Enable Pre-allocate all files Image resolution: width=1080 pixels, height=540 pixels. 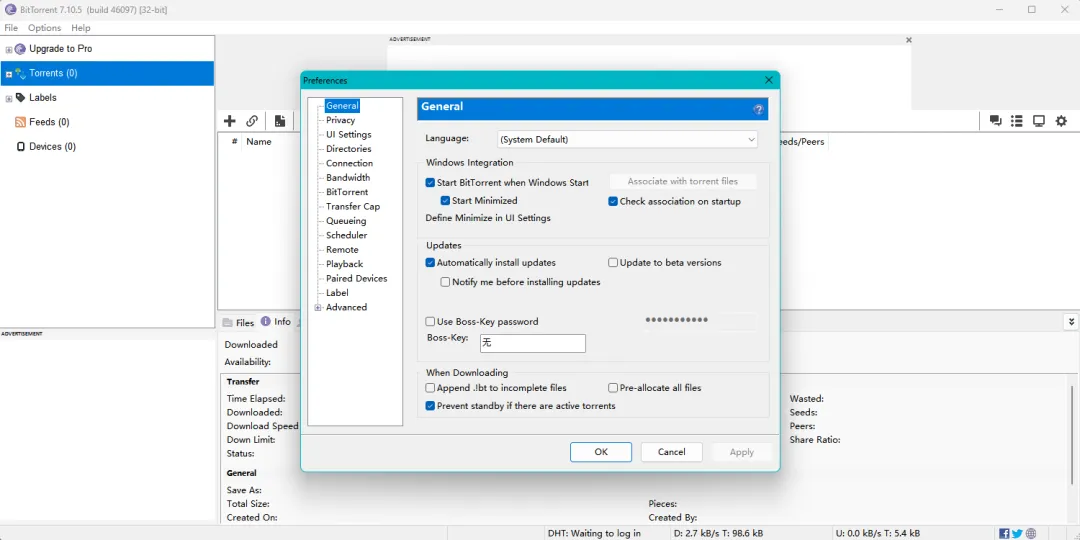613,388
